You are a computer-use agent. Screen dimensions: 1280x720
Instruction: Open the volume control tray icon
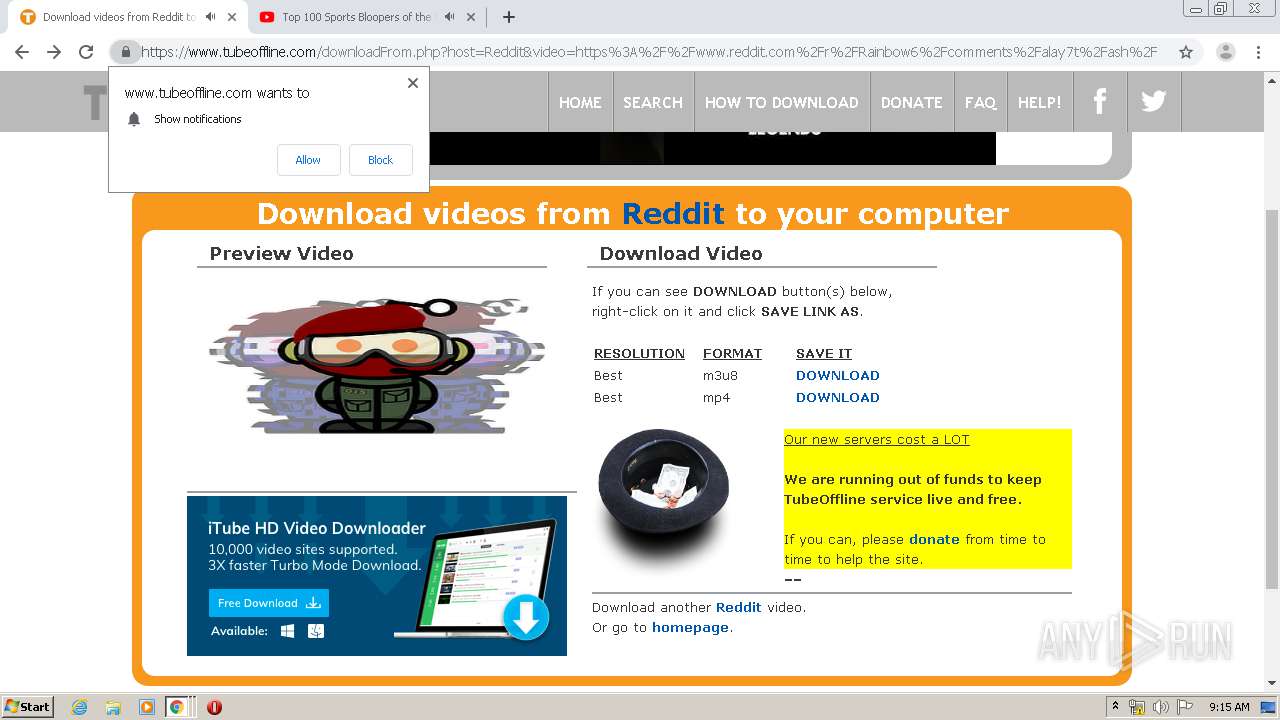[1161, 707]
